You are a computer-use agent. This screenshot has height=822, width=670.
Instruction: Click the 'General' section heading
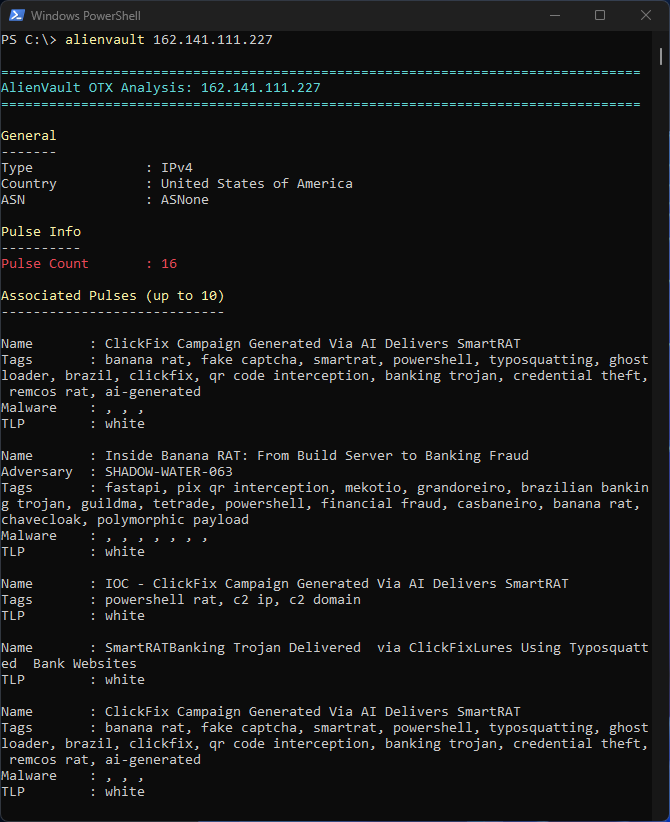28,136
